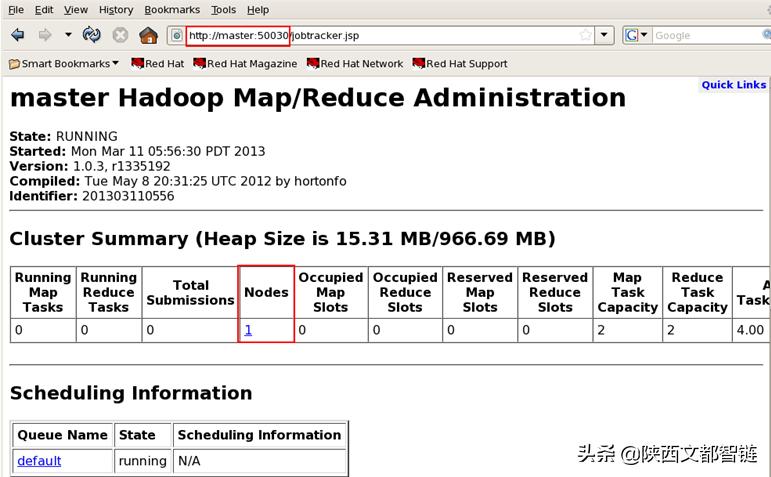Viewport: 771px width, 477px height.
Task: Open the back/forward history dropdown arrow
Action: pyautogui.click(x=68, y=35)
